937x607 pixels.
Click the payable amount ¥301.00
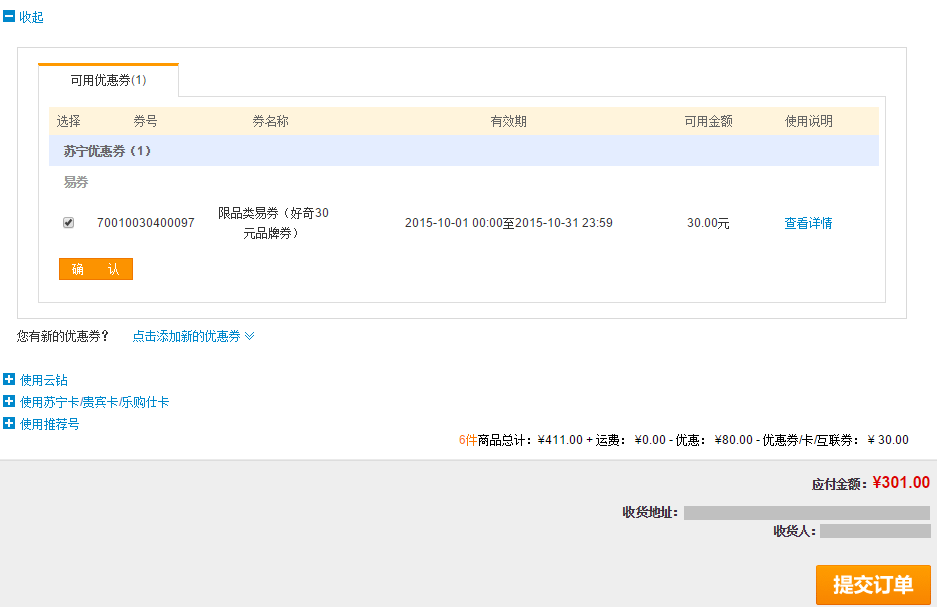(901, 483)
